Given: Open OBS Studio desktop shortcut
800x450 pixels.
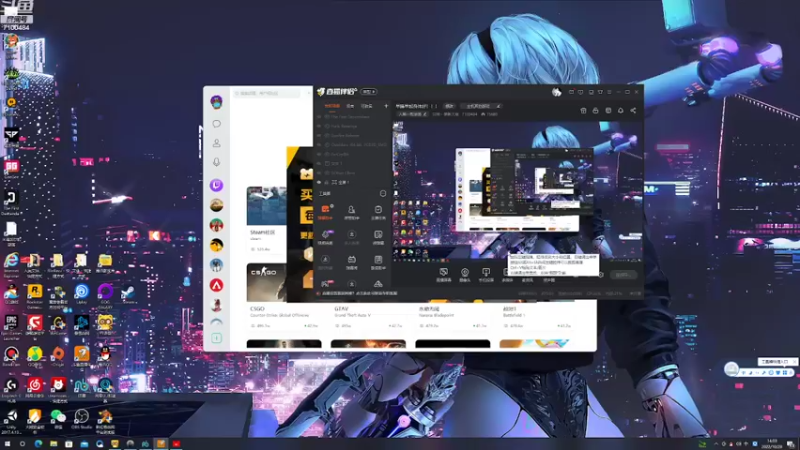Looking at the screenshot, I should click(x=81, y=419).
